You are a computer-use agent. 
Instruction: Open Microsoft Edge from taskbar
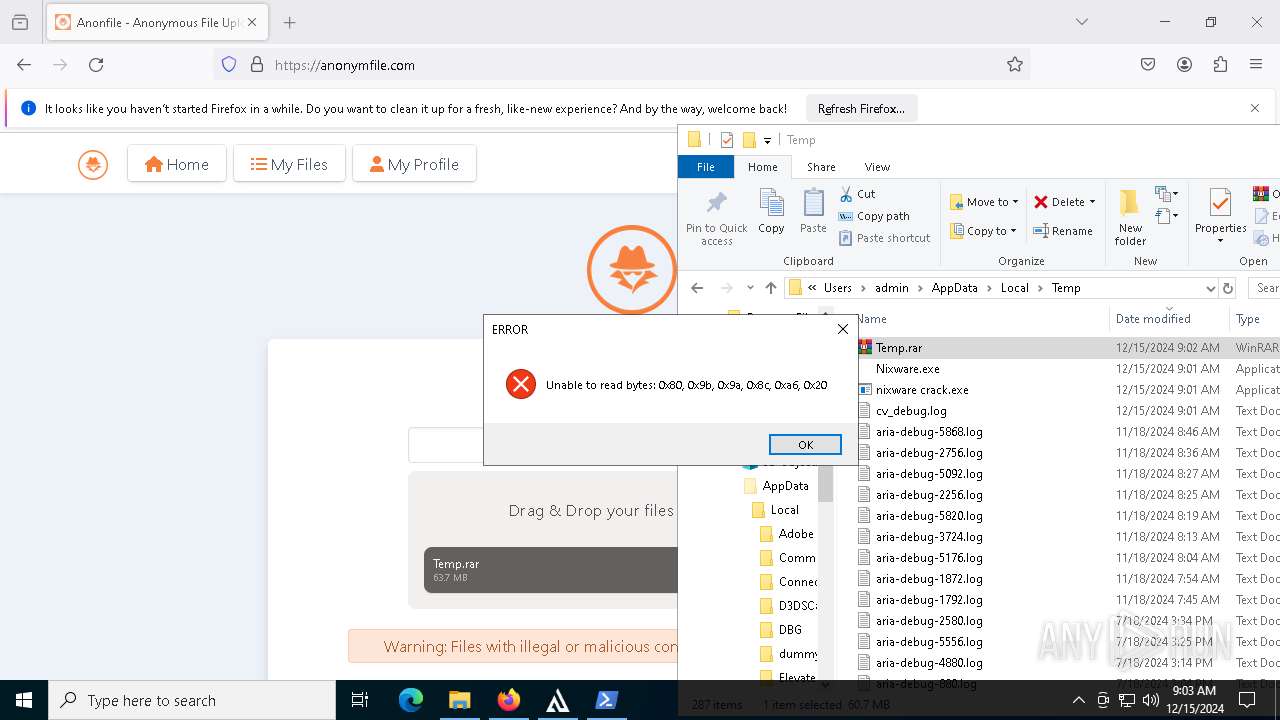click(411, 700)
